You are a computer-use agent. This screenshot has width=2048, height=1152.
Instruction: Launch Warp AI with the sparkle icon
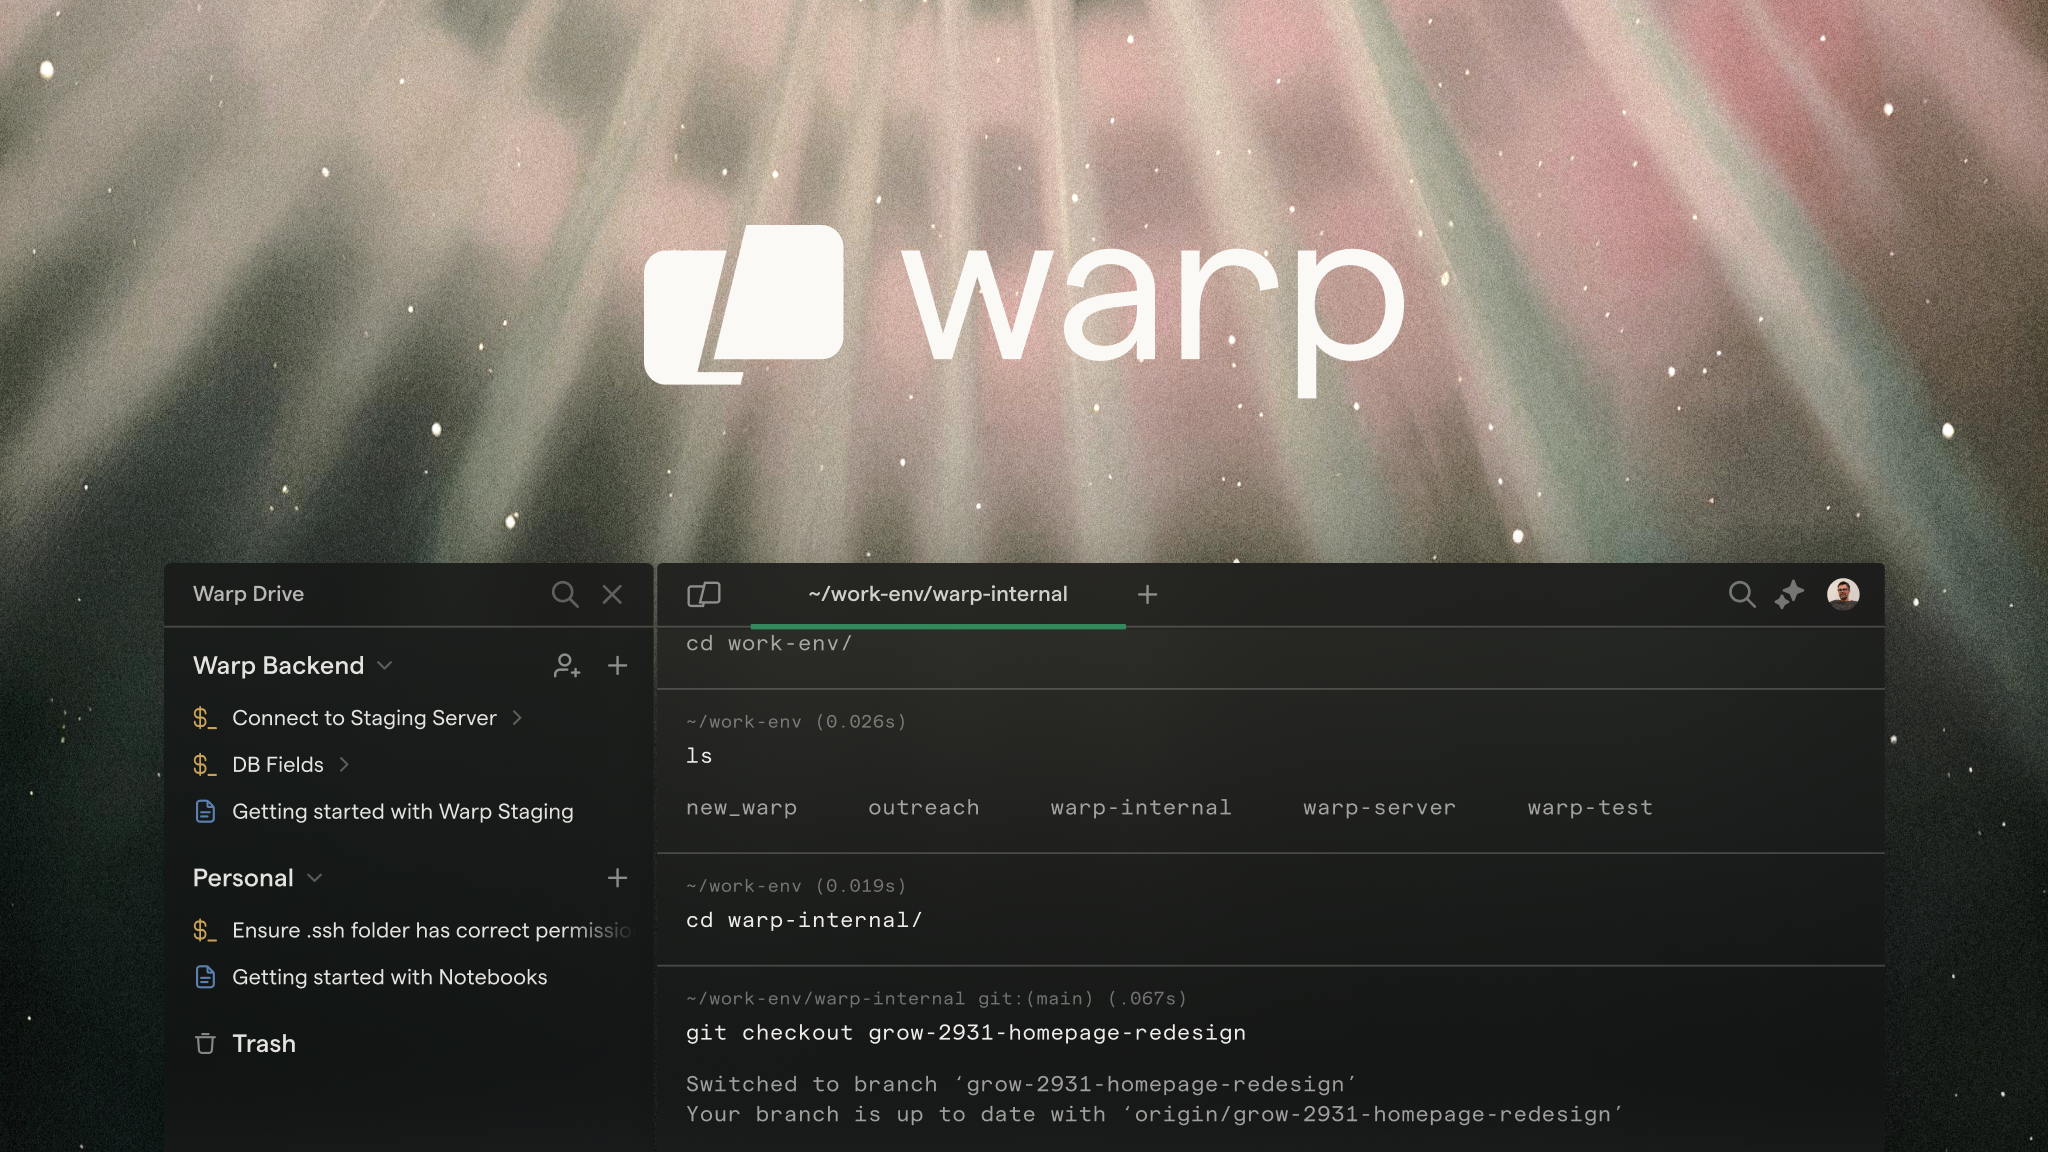(x=1791, y=594)
